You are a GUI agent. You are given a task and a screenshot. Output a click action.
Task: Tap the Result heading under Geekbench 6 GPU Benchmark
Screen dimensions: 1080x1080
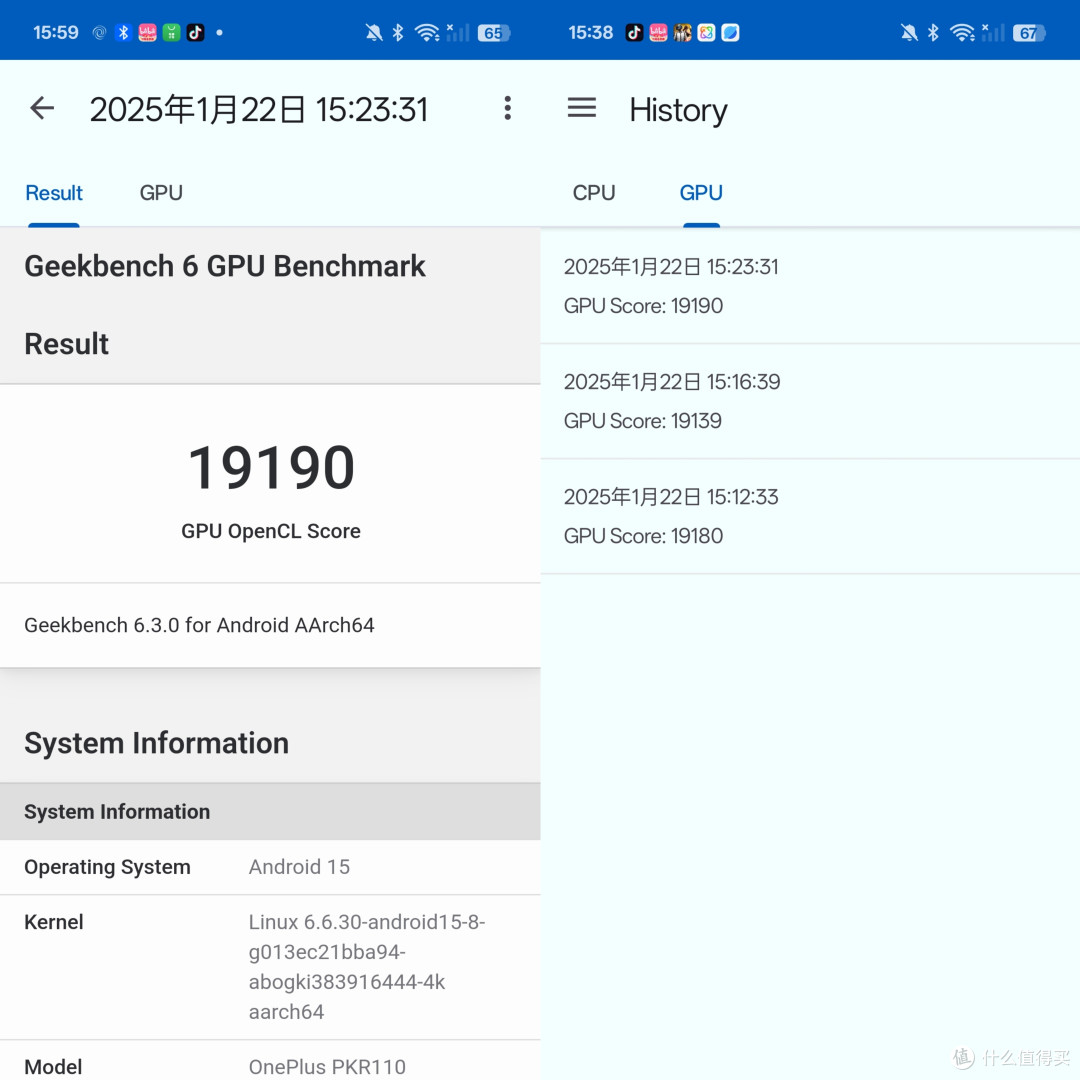coord(67,344)
